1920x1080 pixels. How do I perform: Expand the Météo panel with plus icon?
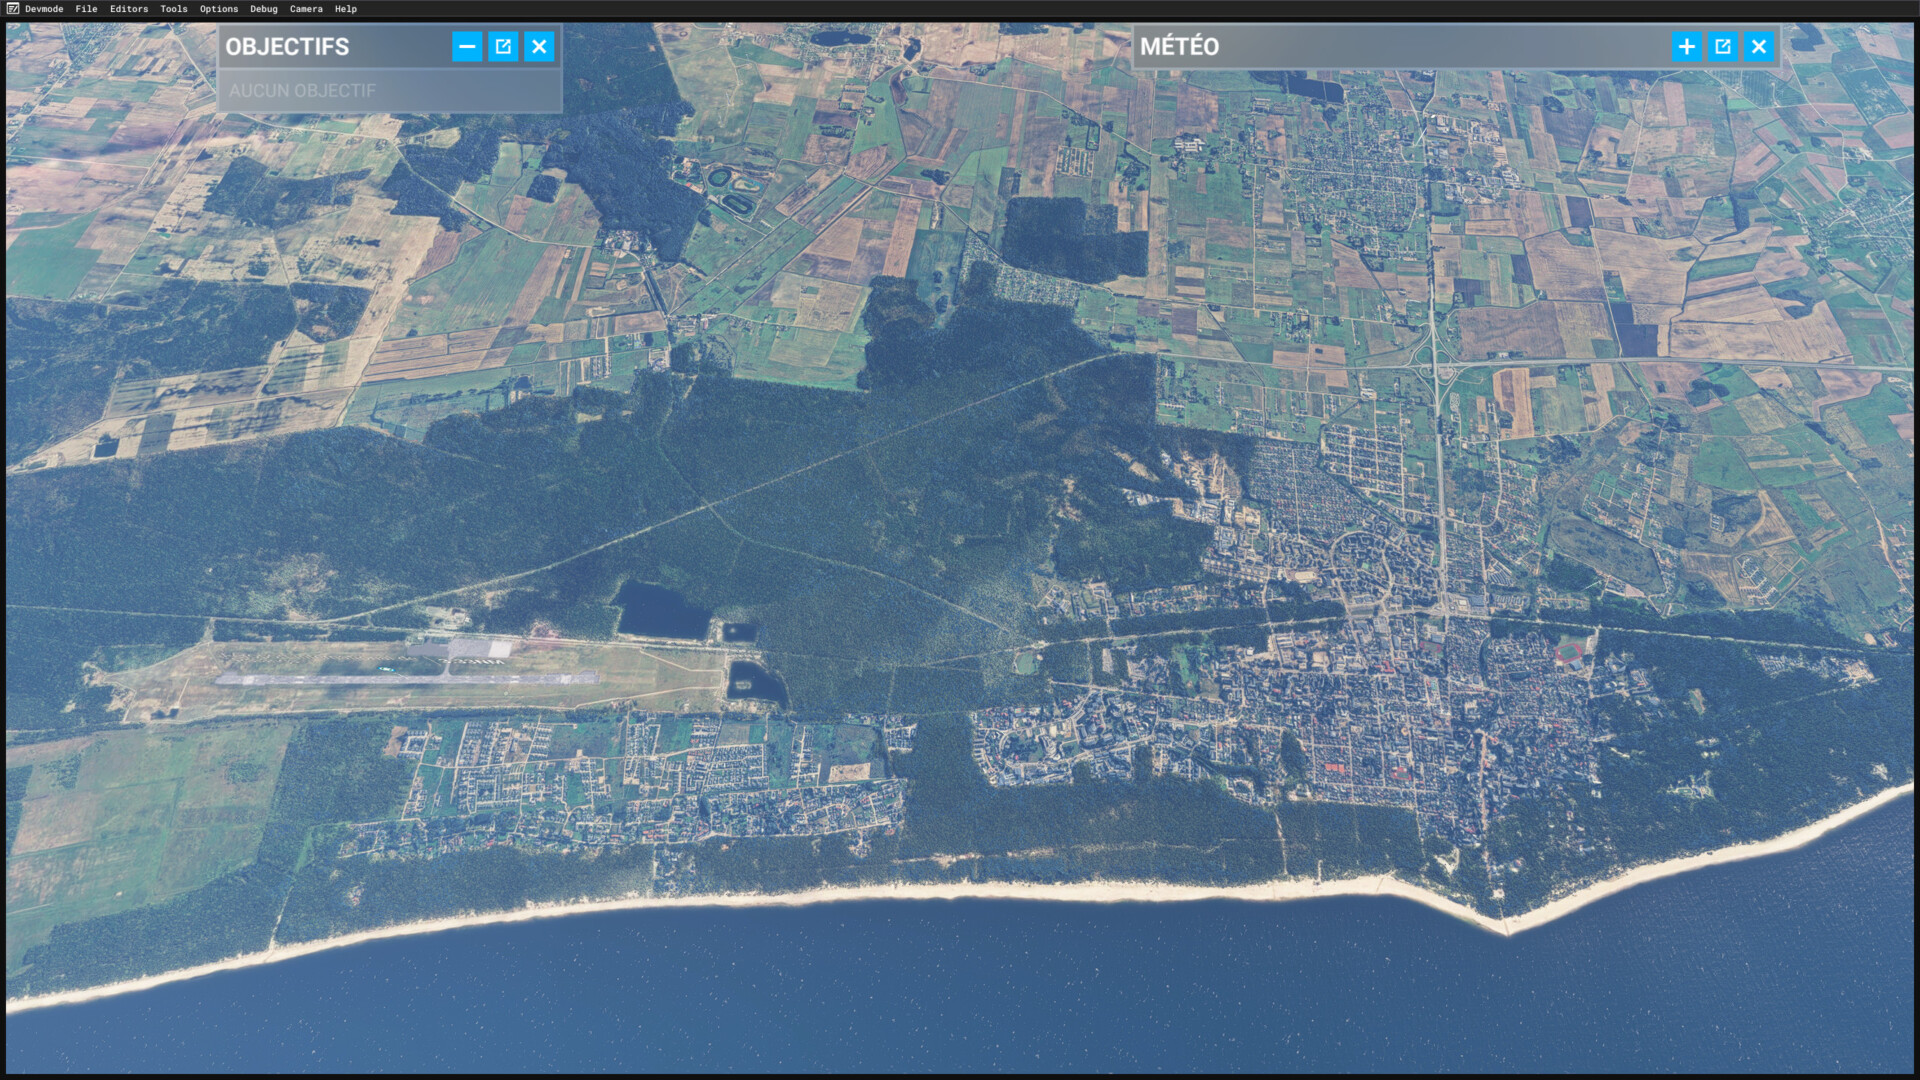point(1686,46)
